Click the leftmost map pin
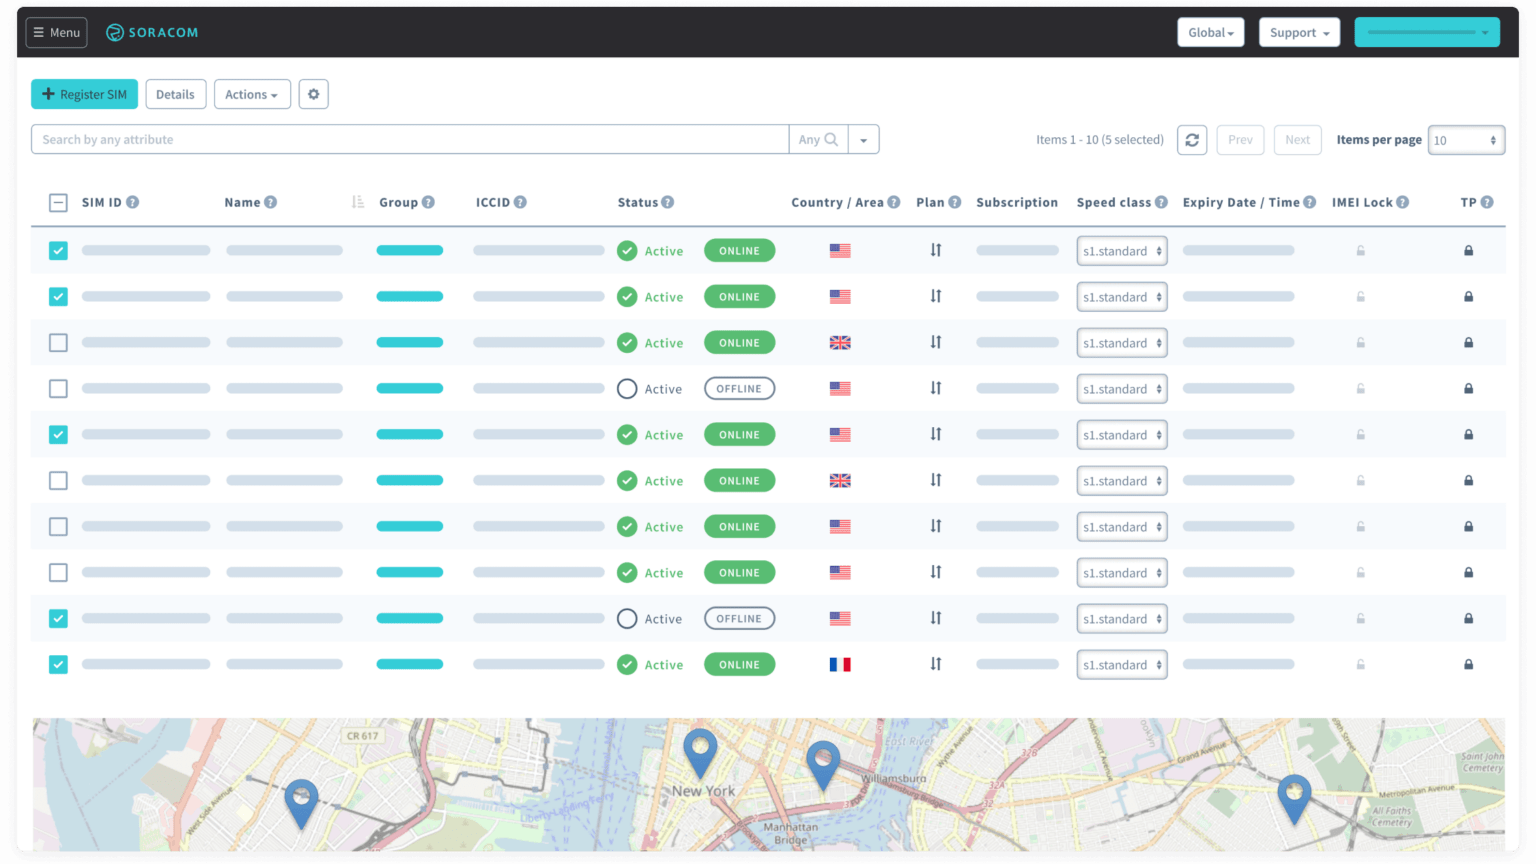This screenshot has width=1536, height=864. (x=301, y=804)
